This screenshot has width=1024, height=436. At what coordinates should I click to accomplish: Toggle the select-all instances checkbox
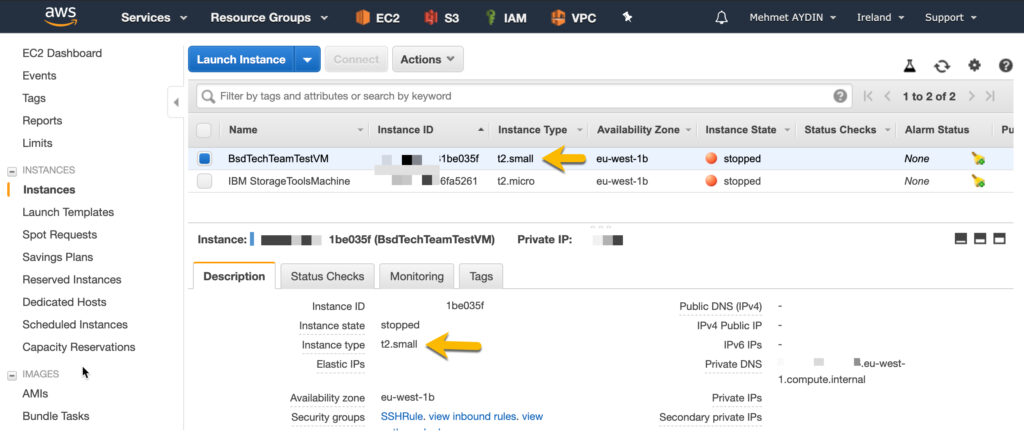(204, 130)
